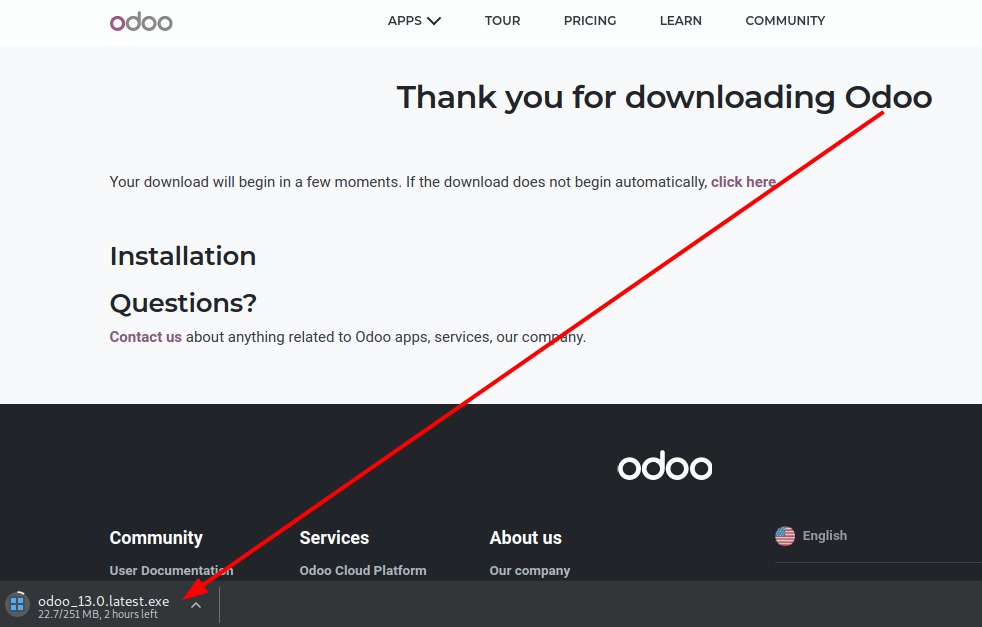Open the English language selector

(x=824, y=536)
